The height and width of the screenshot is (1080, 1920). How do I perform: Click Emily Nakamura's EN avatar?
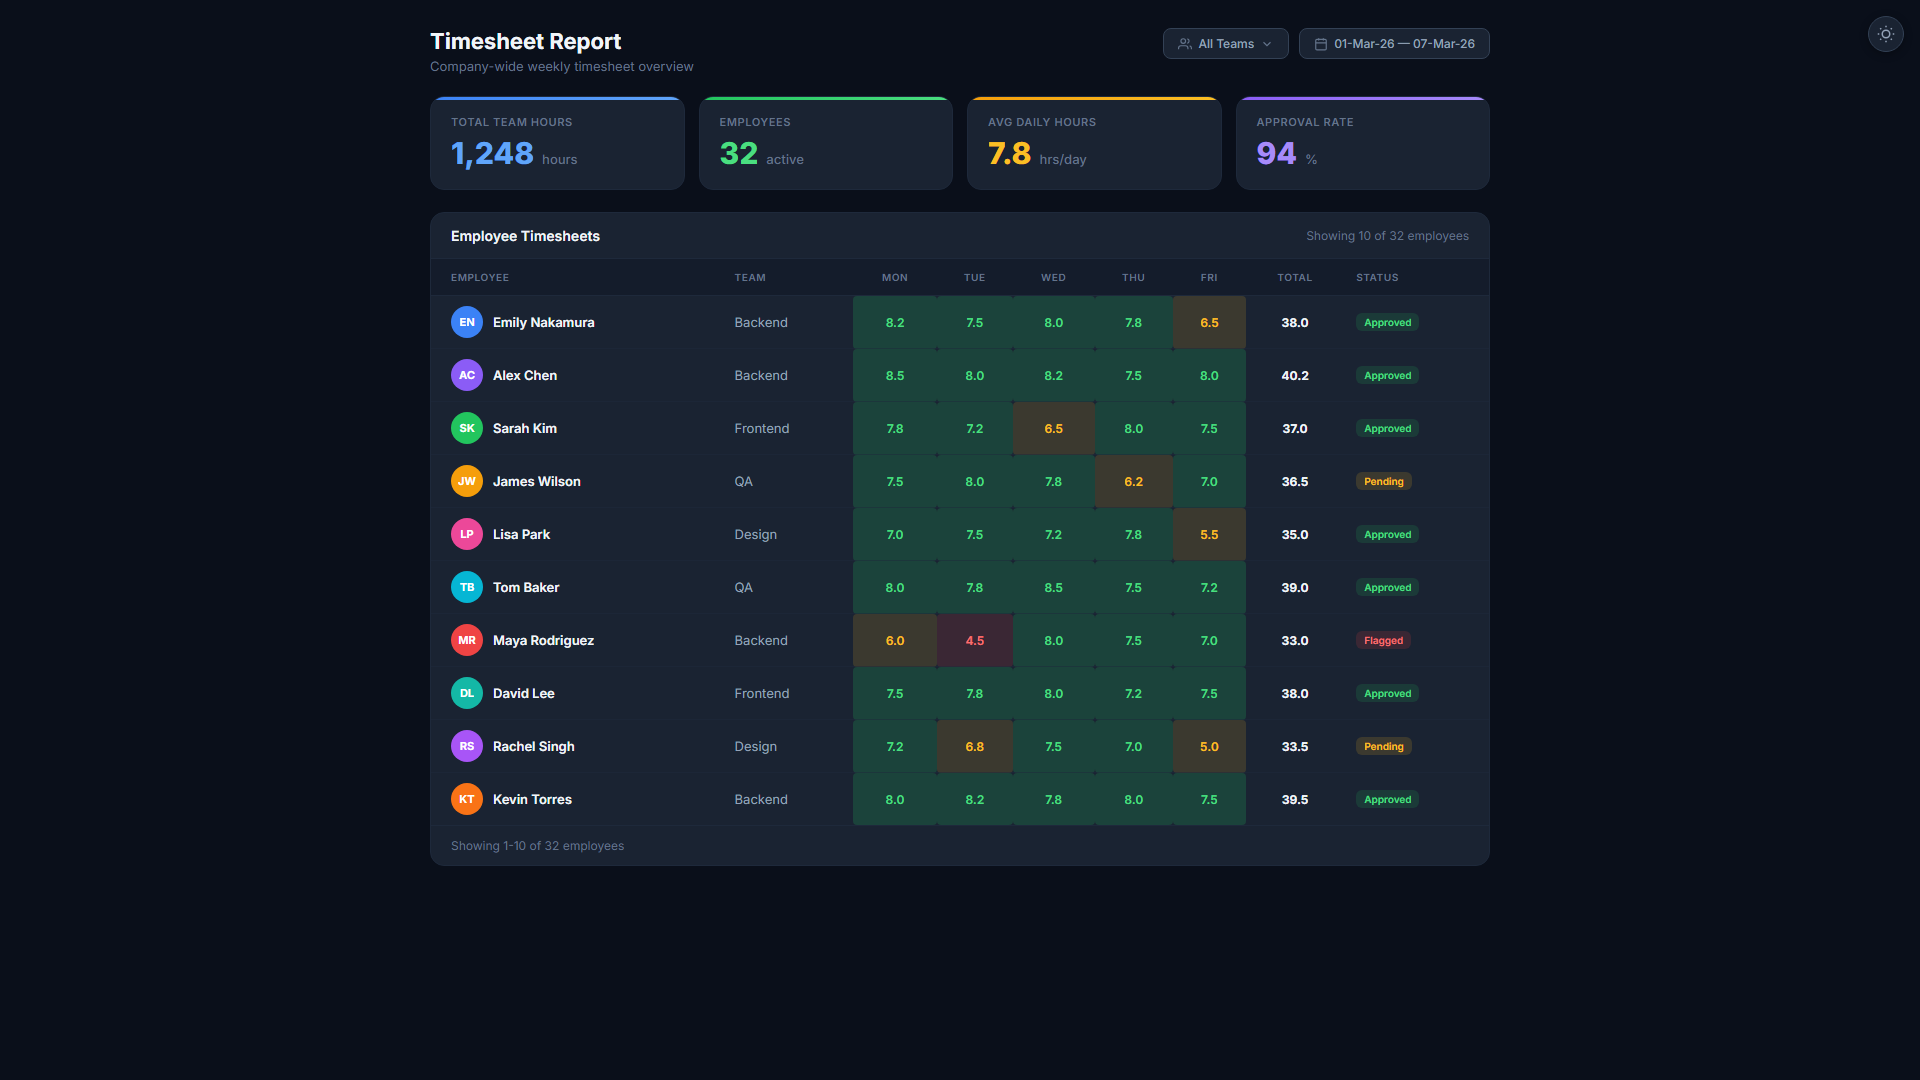point(467,322)
